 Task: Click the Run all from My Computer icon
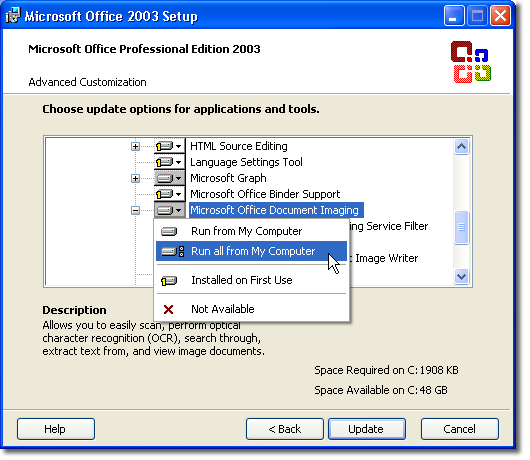pos(172,251)
